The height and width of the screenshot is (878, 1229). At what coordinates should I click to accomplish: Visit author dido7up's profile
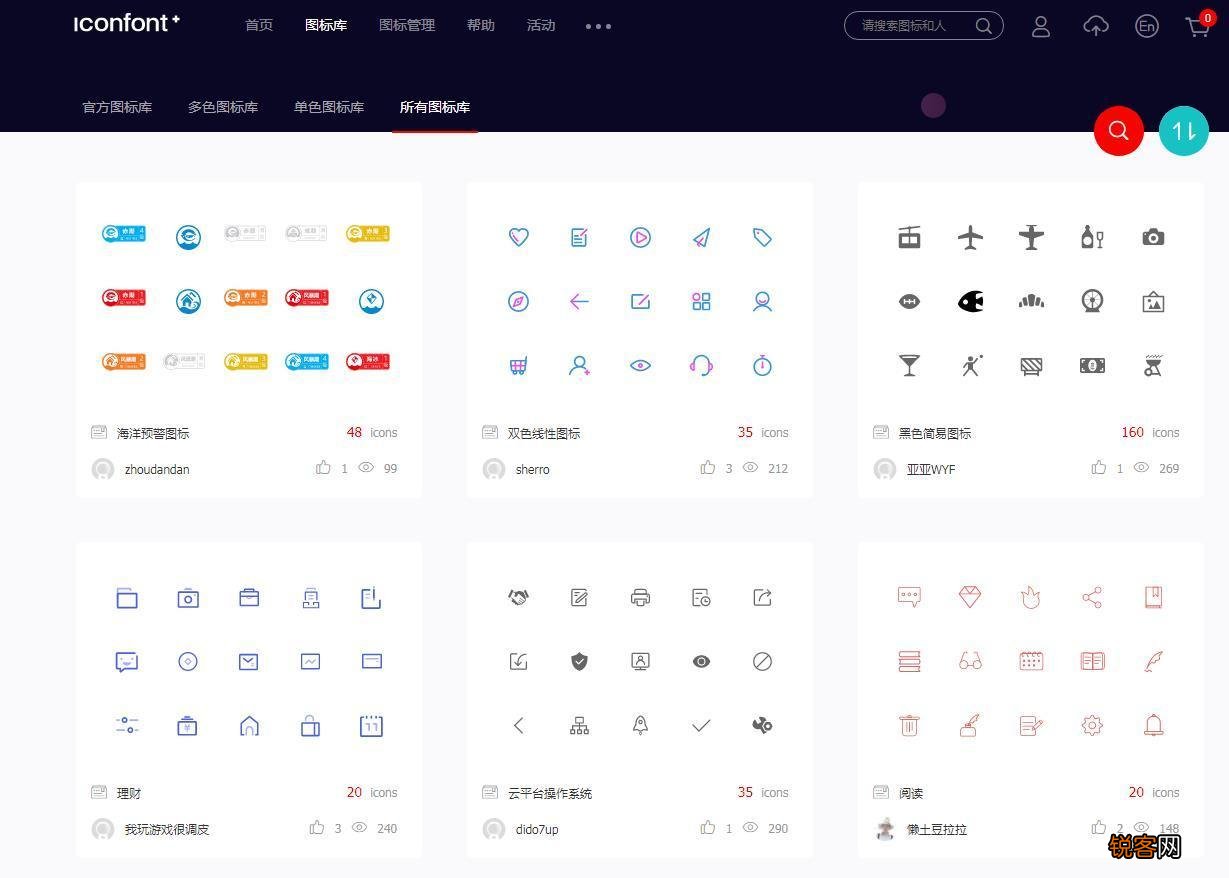coord(537,829)
